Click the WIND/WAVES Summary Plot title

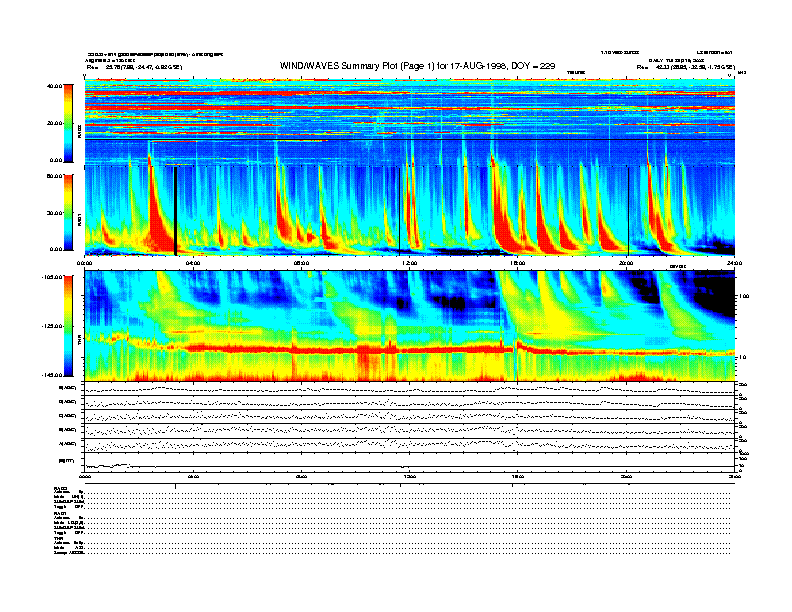pos(417,66)
